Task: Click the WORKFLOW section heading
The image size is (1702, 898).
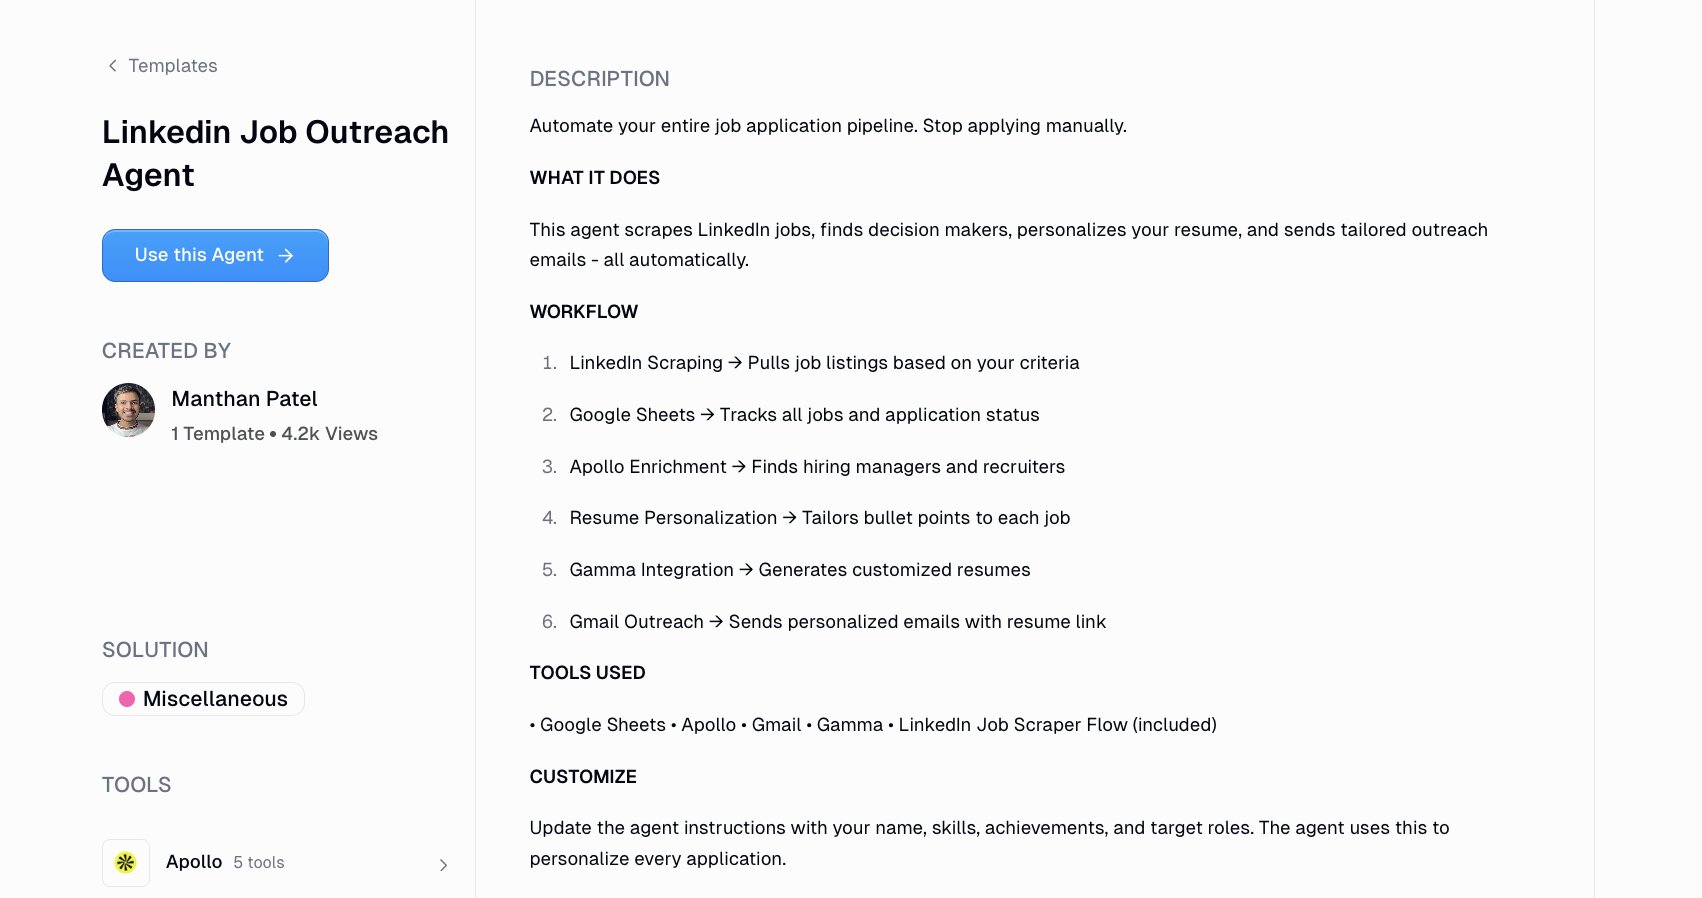Action: coord(583,311)
